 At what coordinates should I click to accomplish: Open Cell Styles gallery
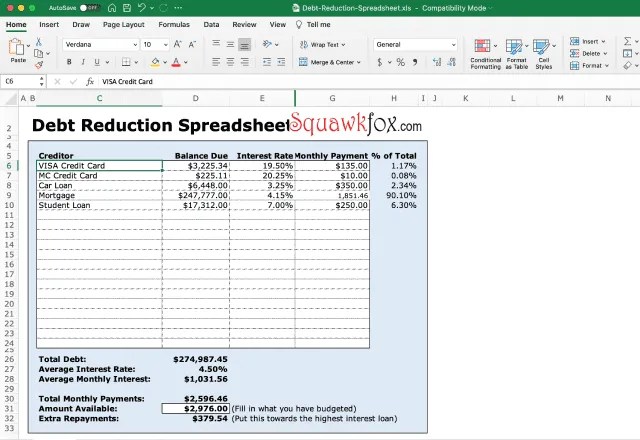pyautogui.click(x=544, y=54)
